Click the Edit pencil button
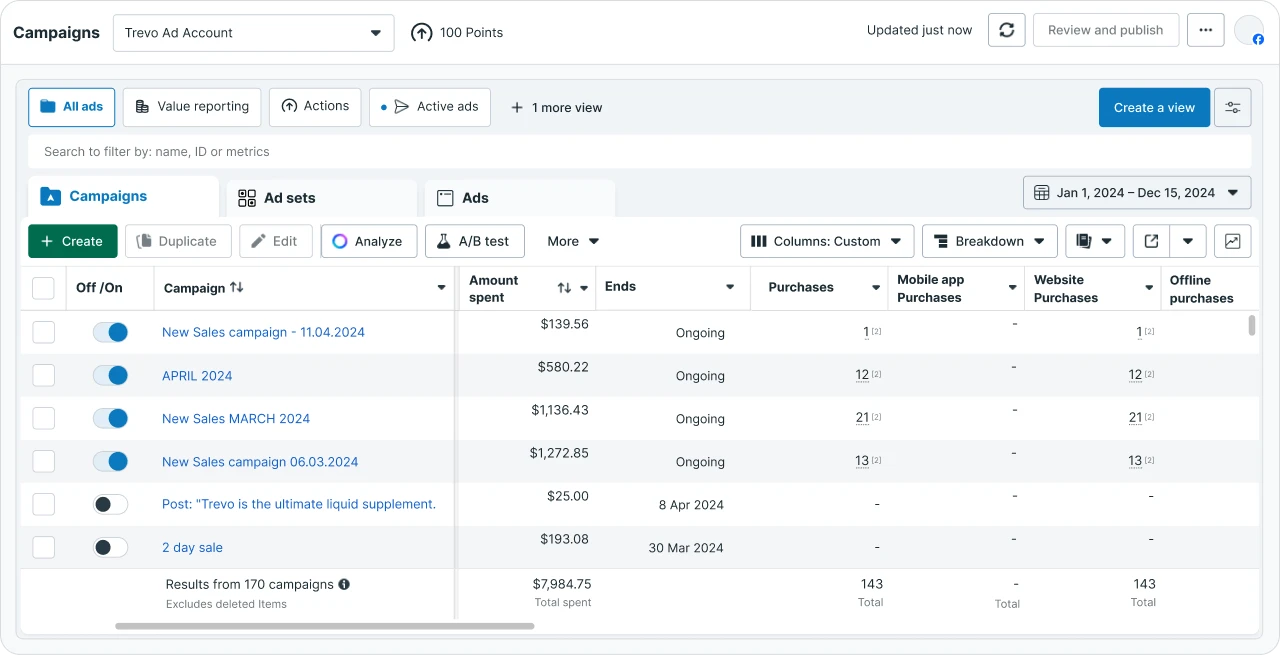1280x655 pixels. point(276,241)
